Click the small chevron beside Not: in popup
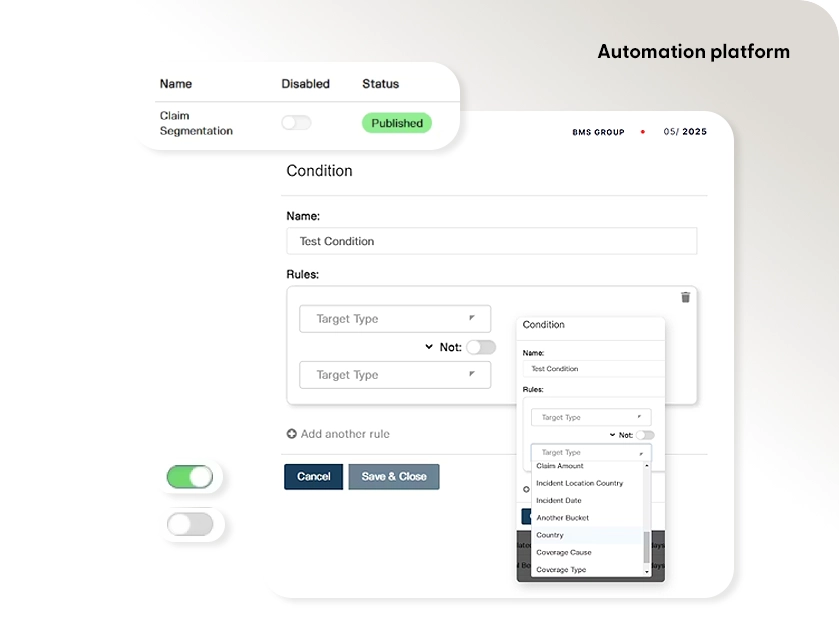 point(612,435)
